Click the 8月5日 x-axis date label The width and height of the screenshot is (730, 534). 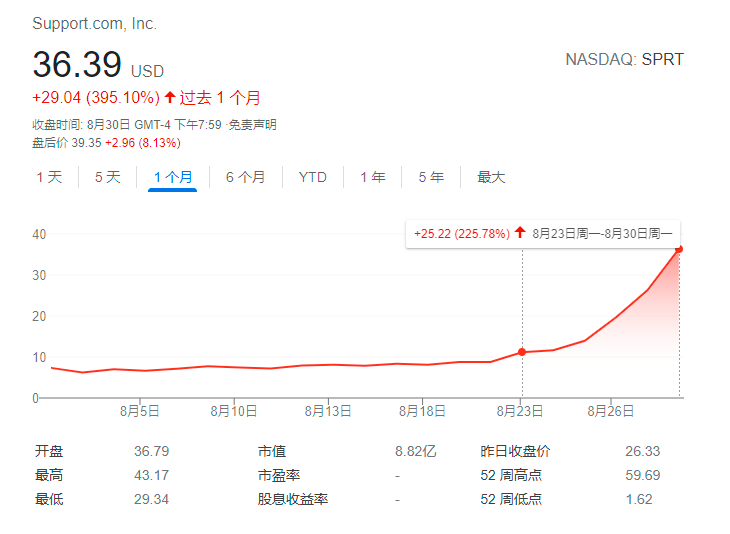140,411
